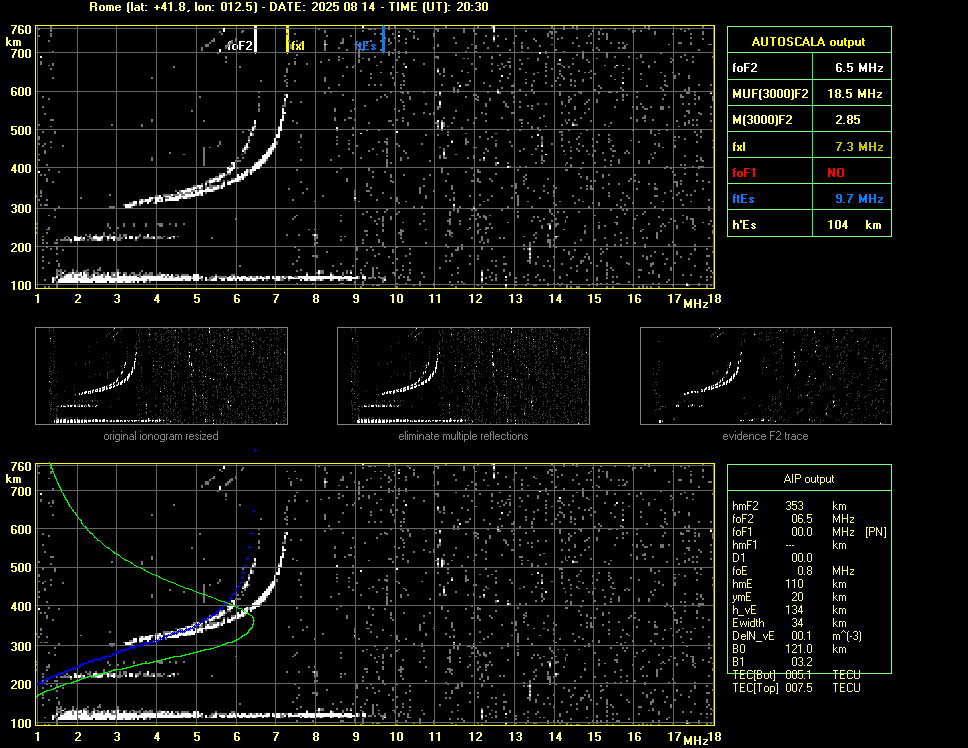Click the MUF(3000)F2 label cell
The image size is (968, 748).
(x=770, y=94)
